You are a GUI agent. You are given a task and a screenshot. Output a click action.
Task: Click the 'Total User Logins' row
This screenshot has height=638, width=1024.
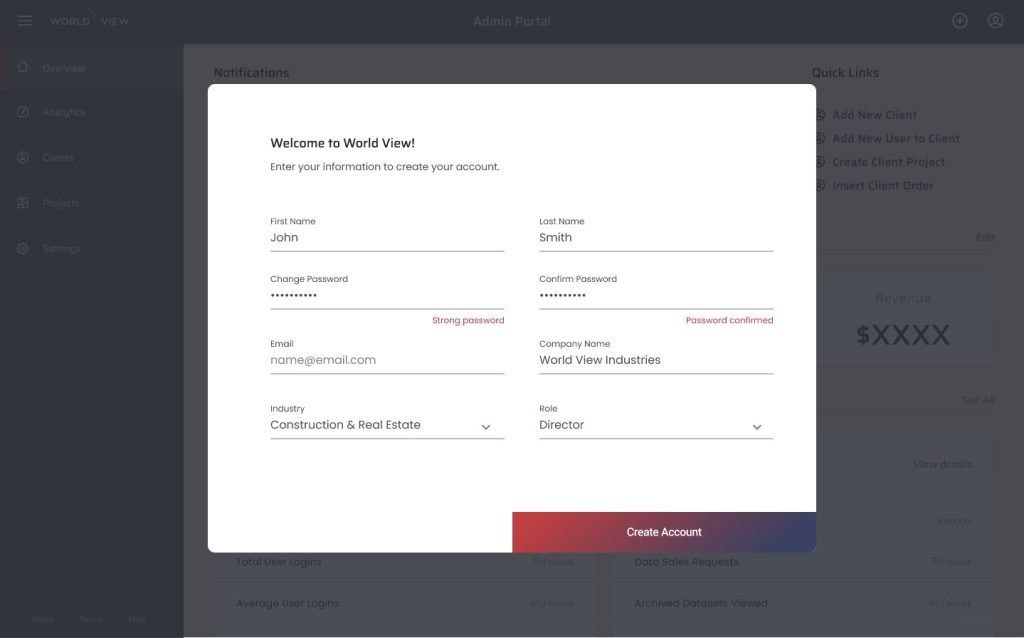coord(405,562)
